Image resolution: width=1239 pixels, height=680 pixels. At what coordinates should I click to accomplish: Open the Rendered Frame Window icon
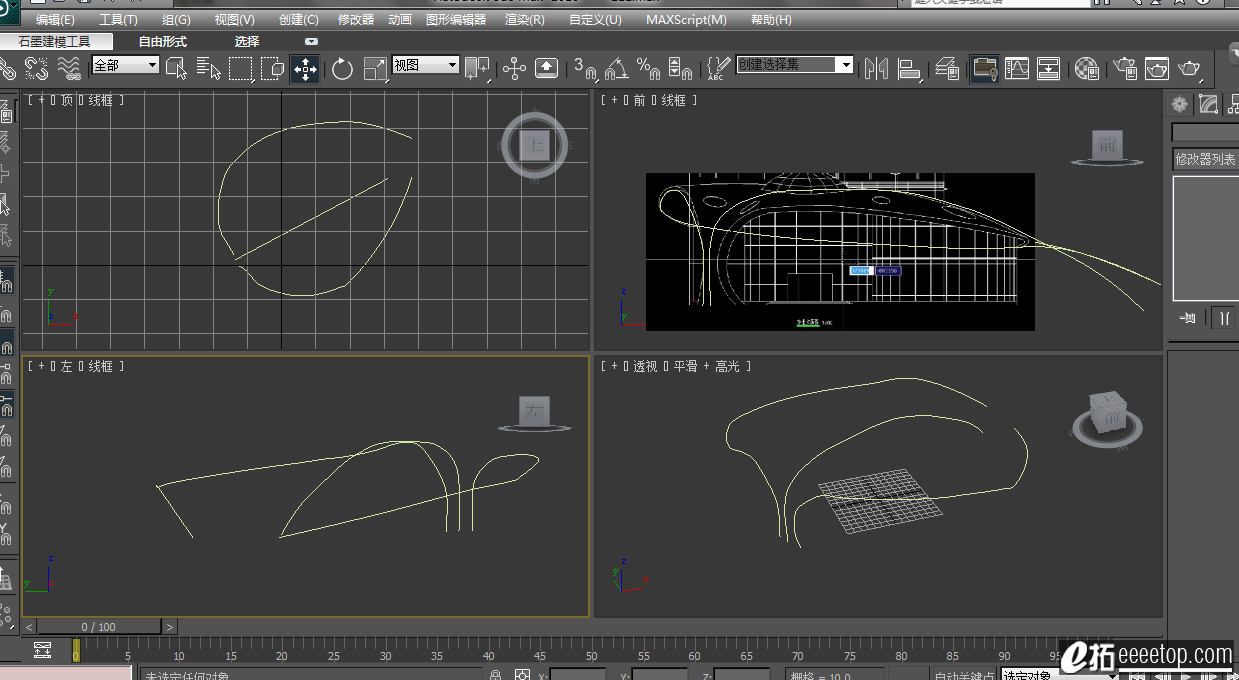pyautogui.click(x=1157, y=68)
